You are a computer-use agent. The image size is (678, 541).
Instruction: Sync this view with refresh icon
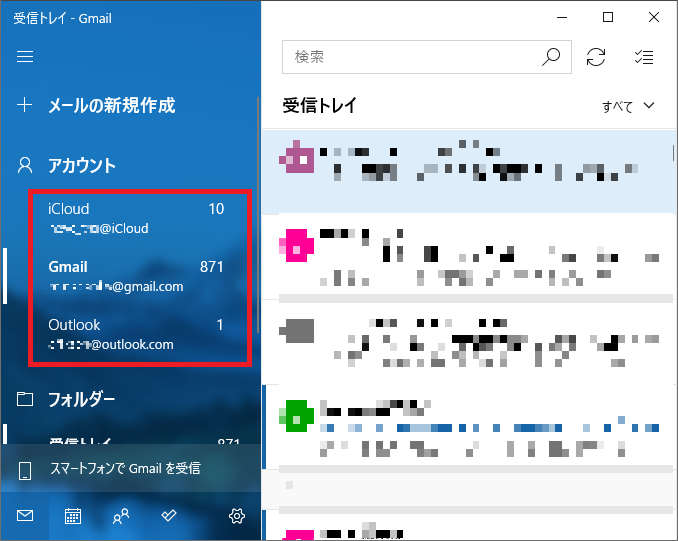(596, 57)
